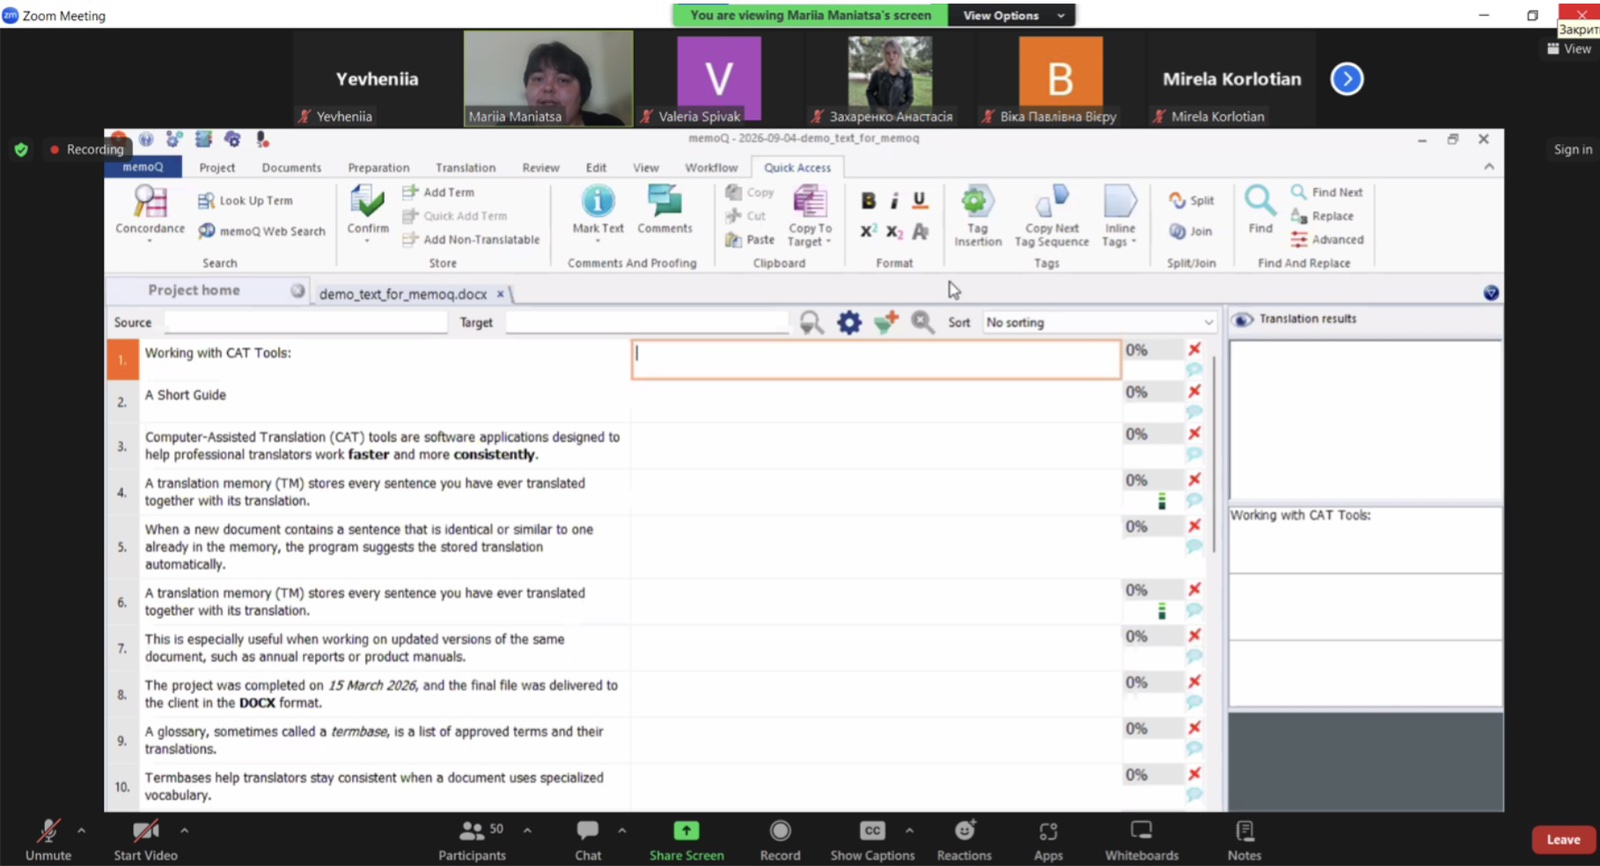Click the red X status on segment 3
Image resolution: width=1600 pixels, height=866 pixels.
click(1194, 433)
